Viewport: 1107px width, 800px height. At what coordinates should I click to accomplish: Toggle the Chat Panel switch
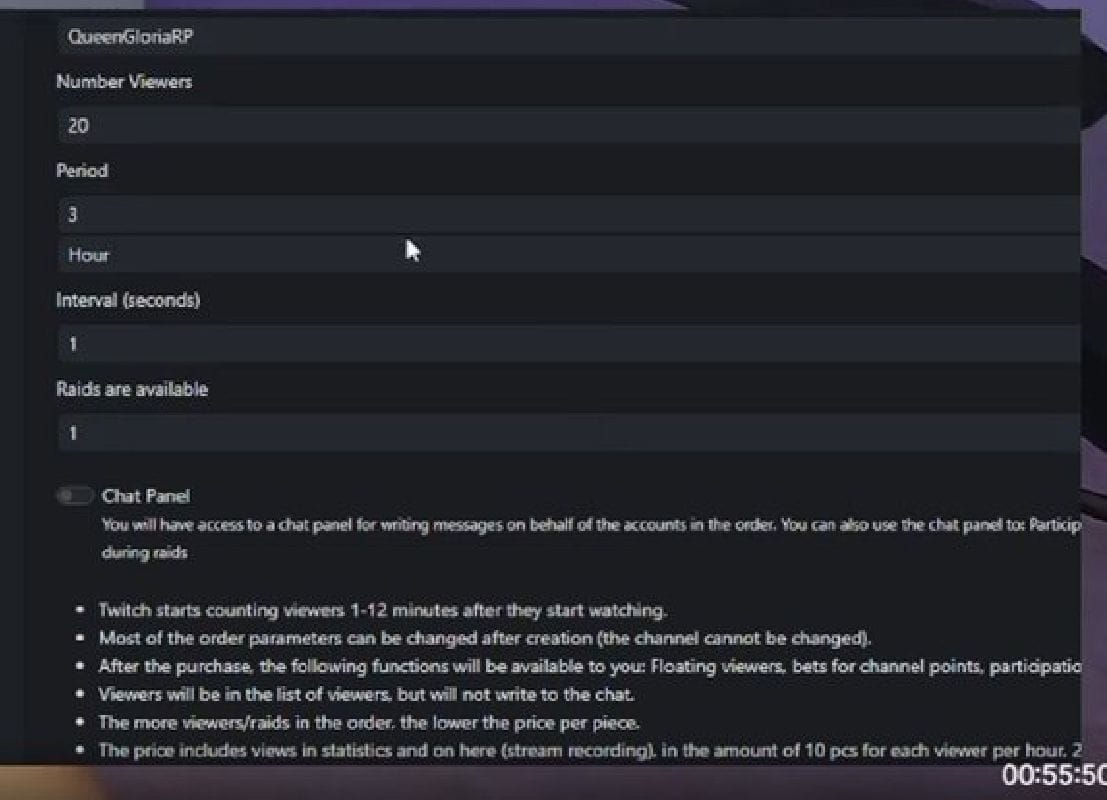pos(74,496)
